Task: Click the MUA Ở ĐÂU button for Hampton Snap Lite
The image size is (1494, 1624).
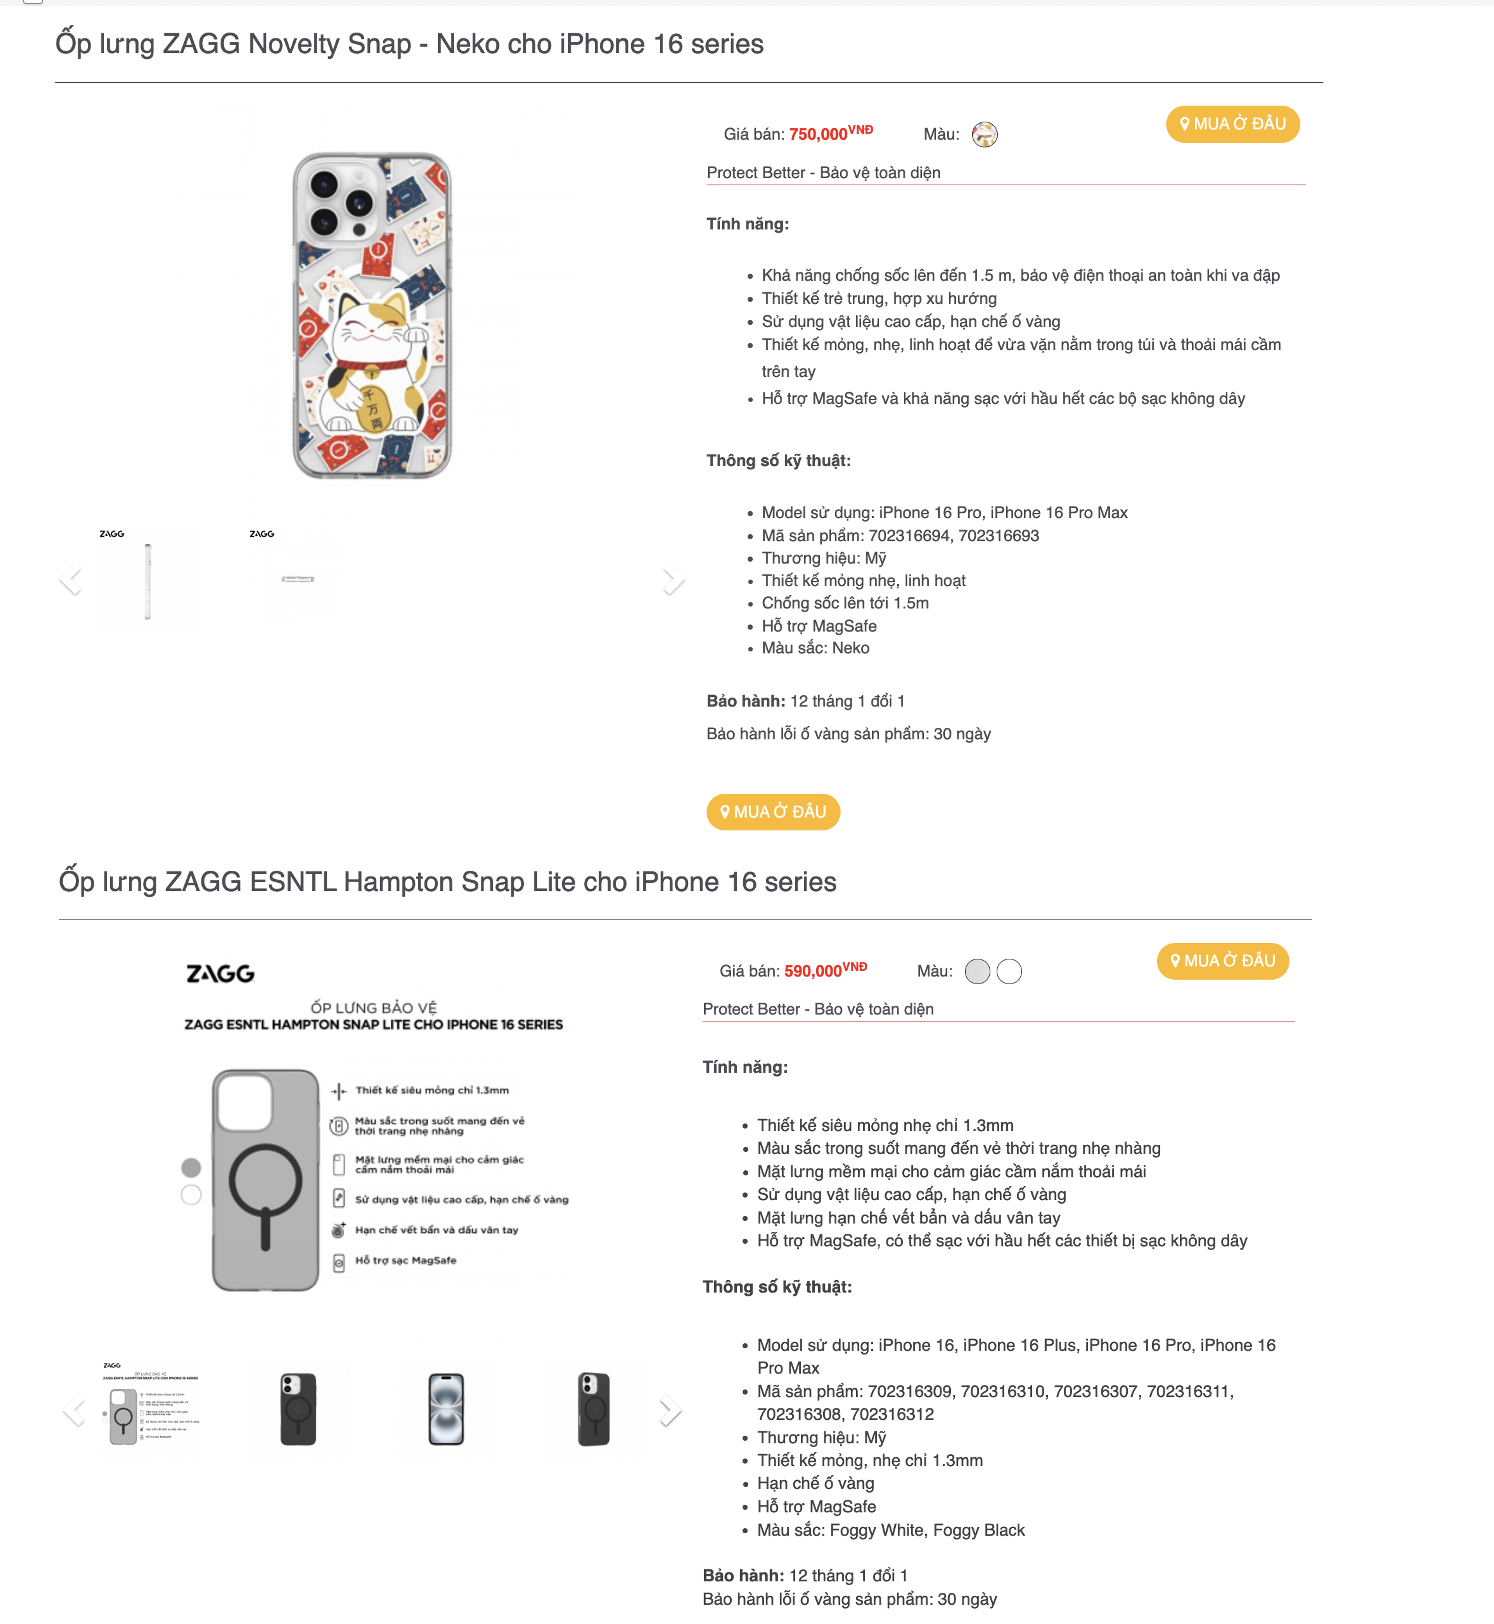Action: coord(1223,961)
